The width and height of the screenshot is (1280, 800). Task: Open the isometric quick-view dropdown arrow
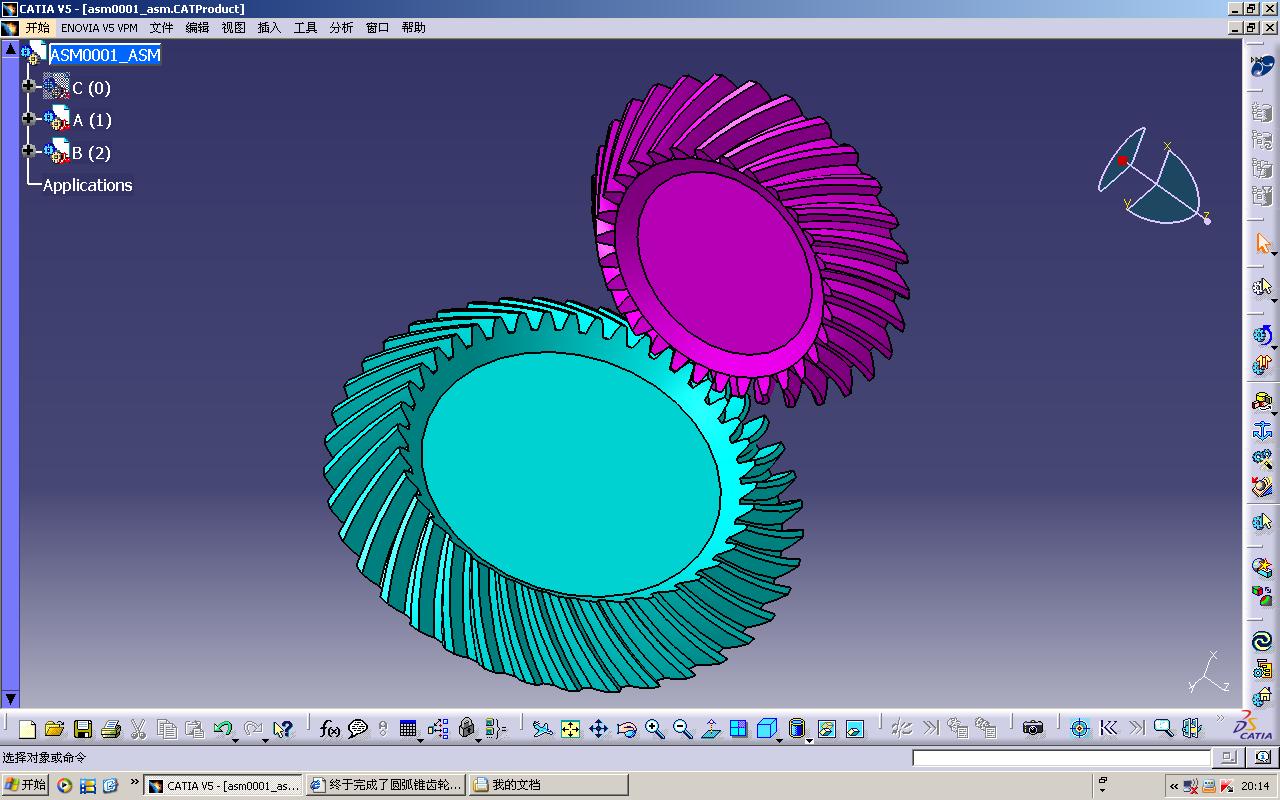pyautogui.click(x=780, y=739)
